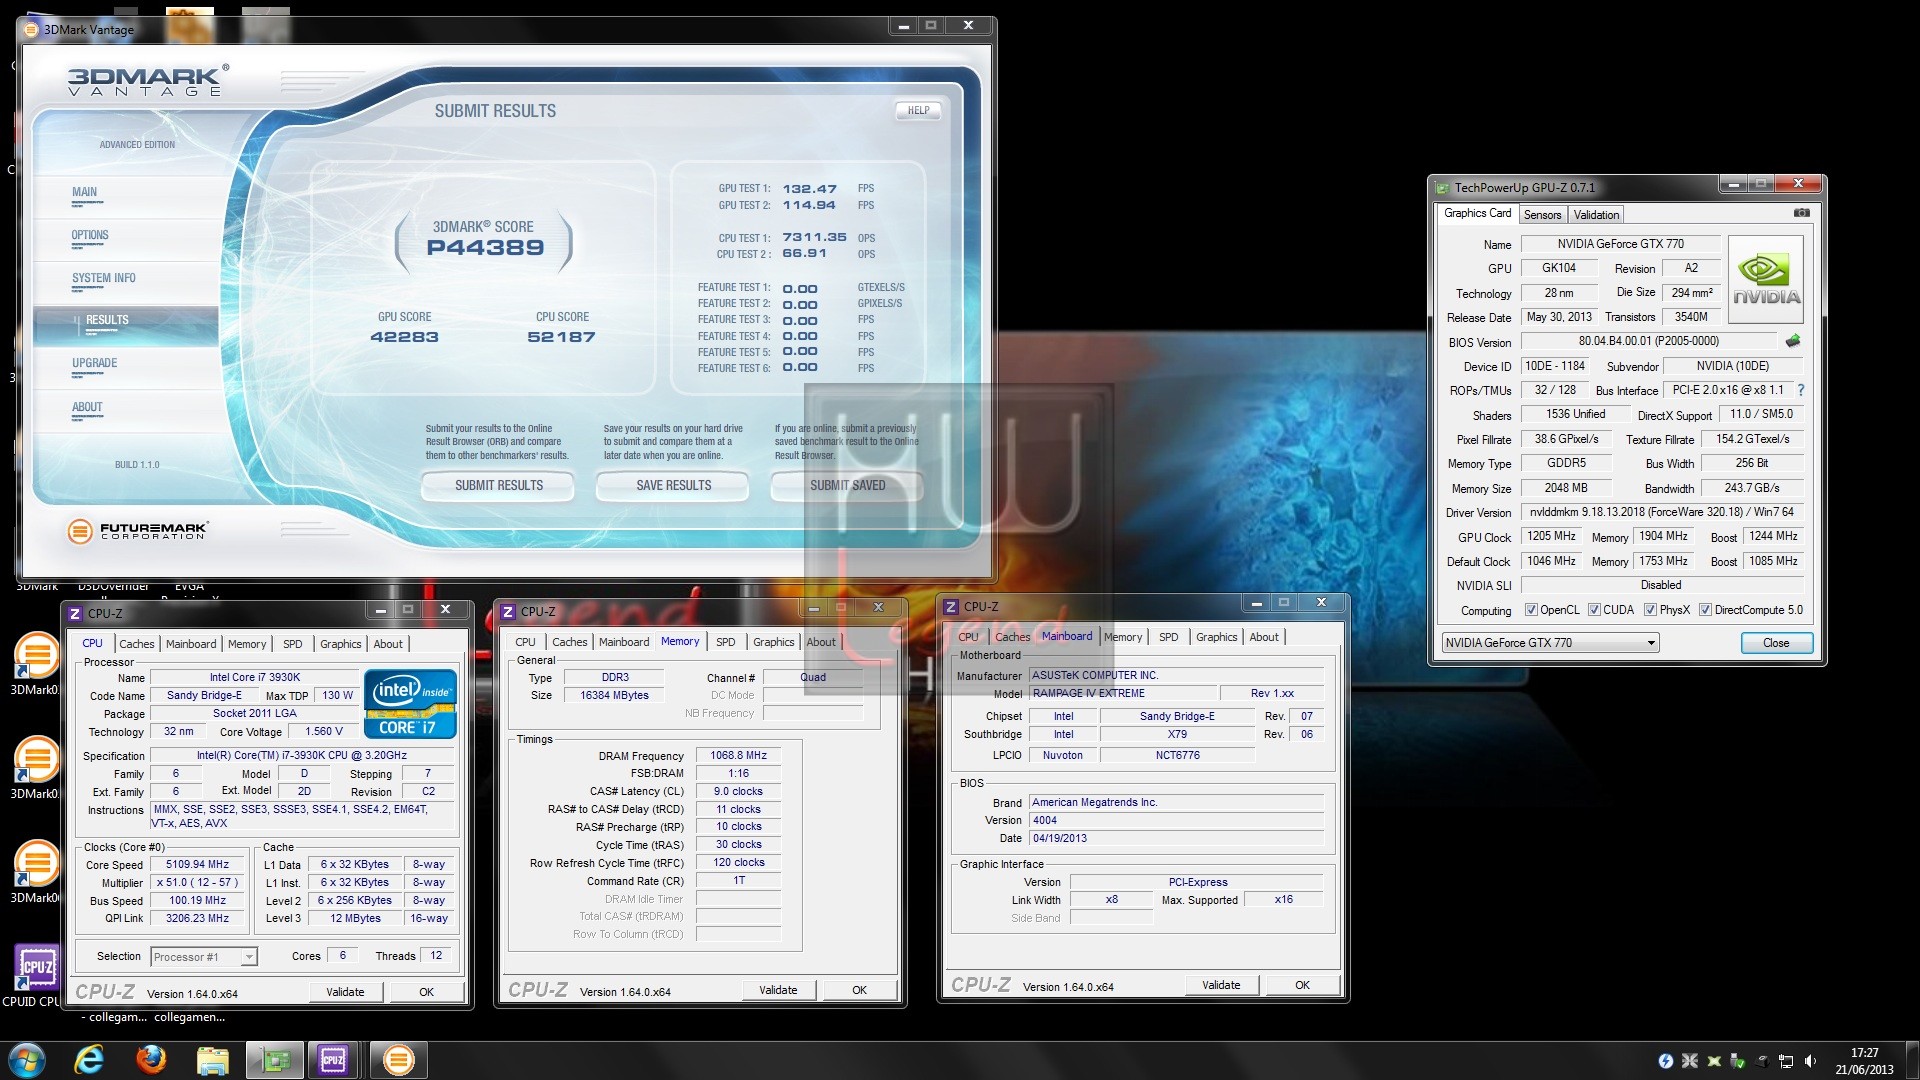The height and width of the screenshot is (1080, 1920).
Task: Click the motherboard model RAMPAGE IV EXTREME
Action: click(x=1124, y=693)
